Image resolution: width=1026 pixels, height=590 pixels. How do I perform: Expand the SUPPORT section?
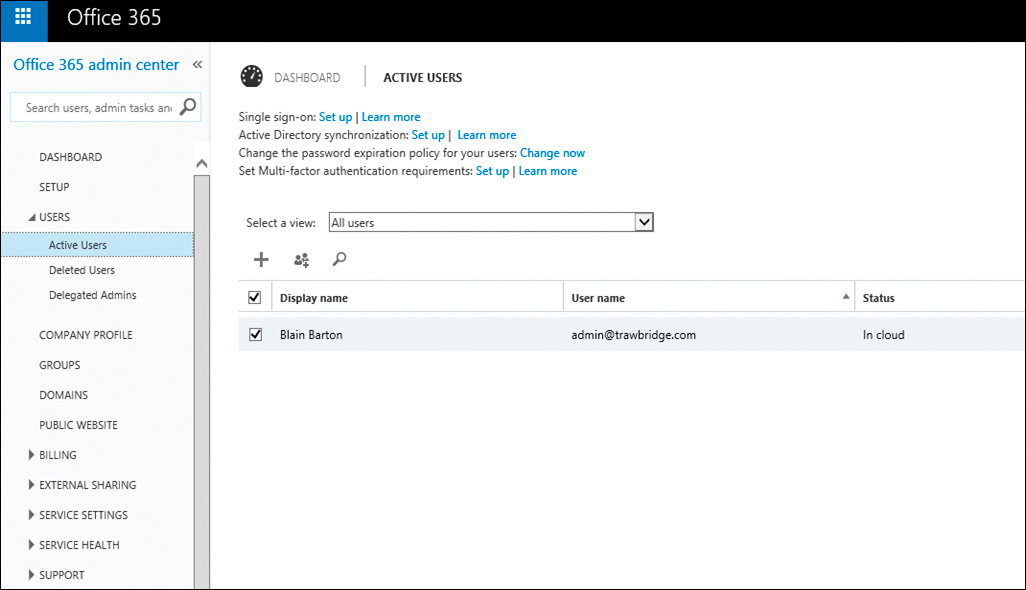point(31,575)
